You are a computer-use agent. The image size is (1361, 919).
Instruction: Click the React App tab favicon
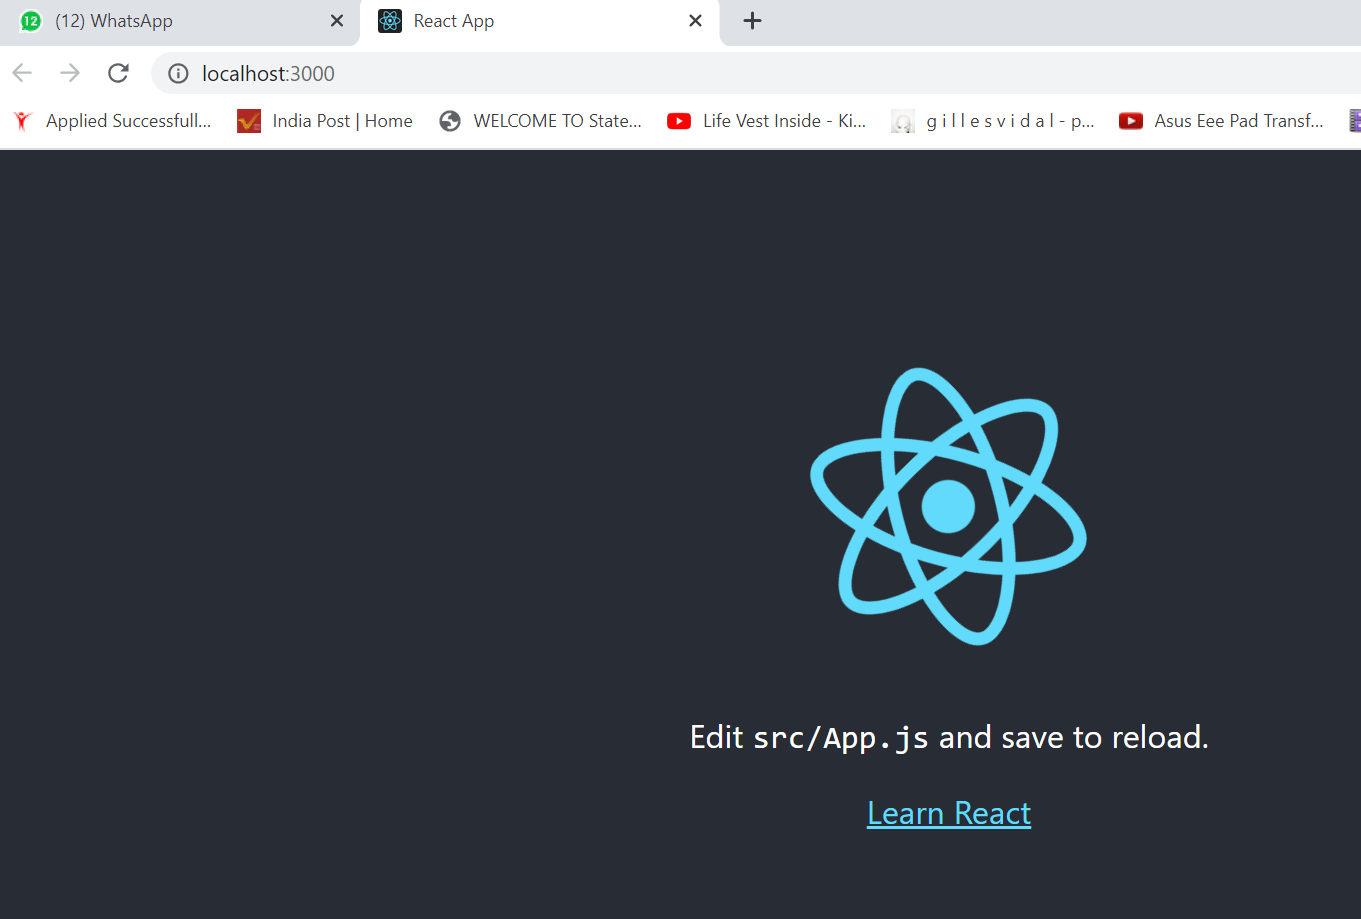(390, 21)
